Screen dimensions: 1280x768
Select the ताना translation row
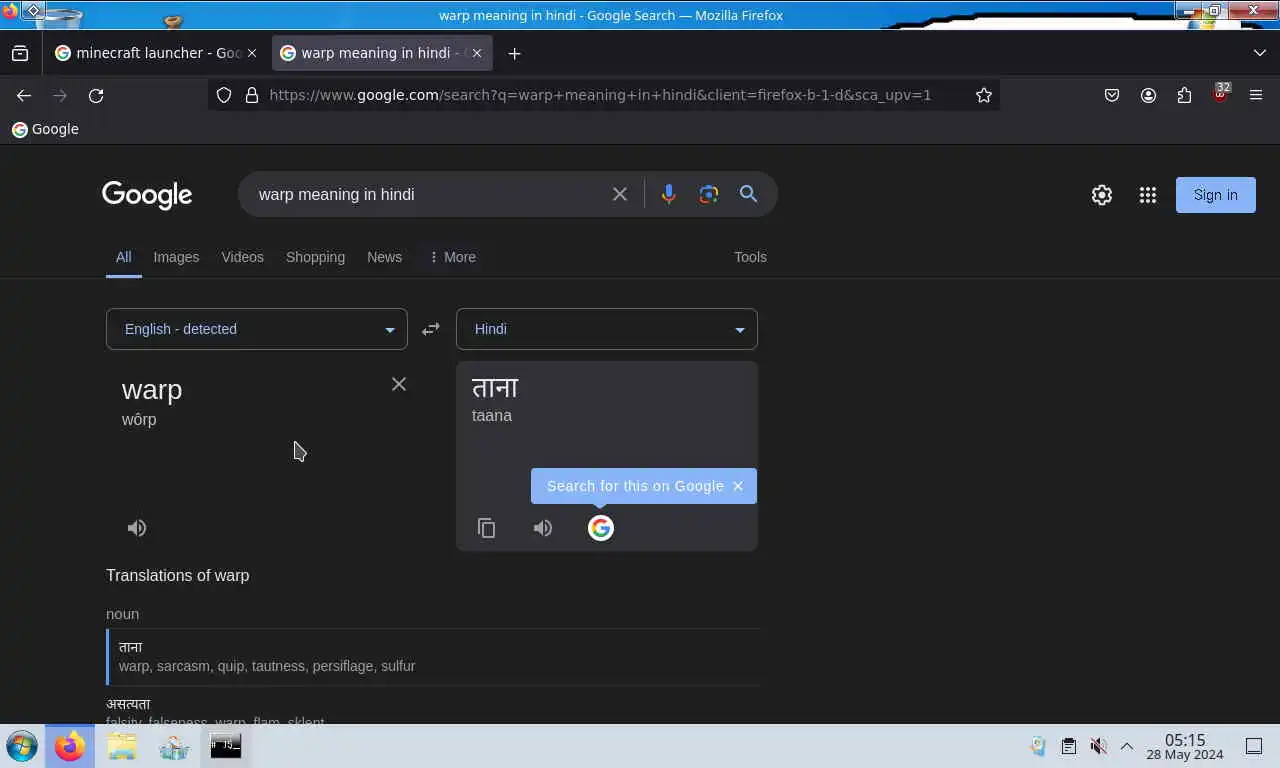click(433, 656)
